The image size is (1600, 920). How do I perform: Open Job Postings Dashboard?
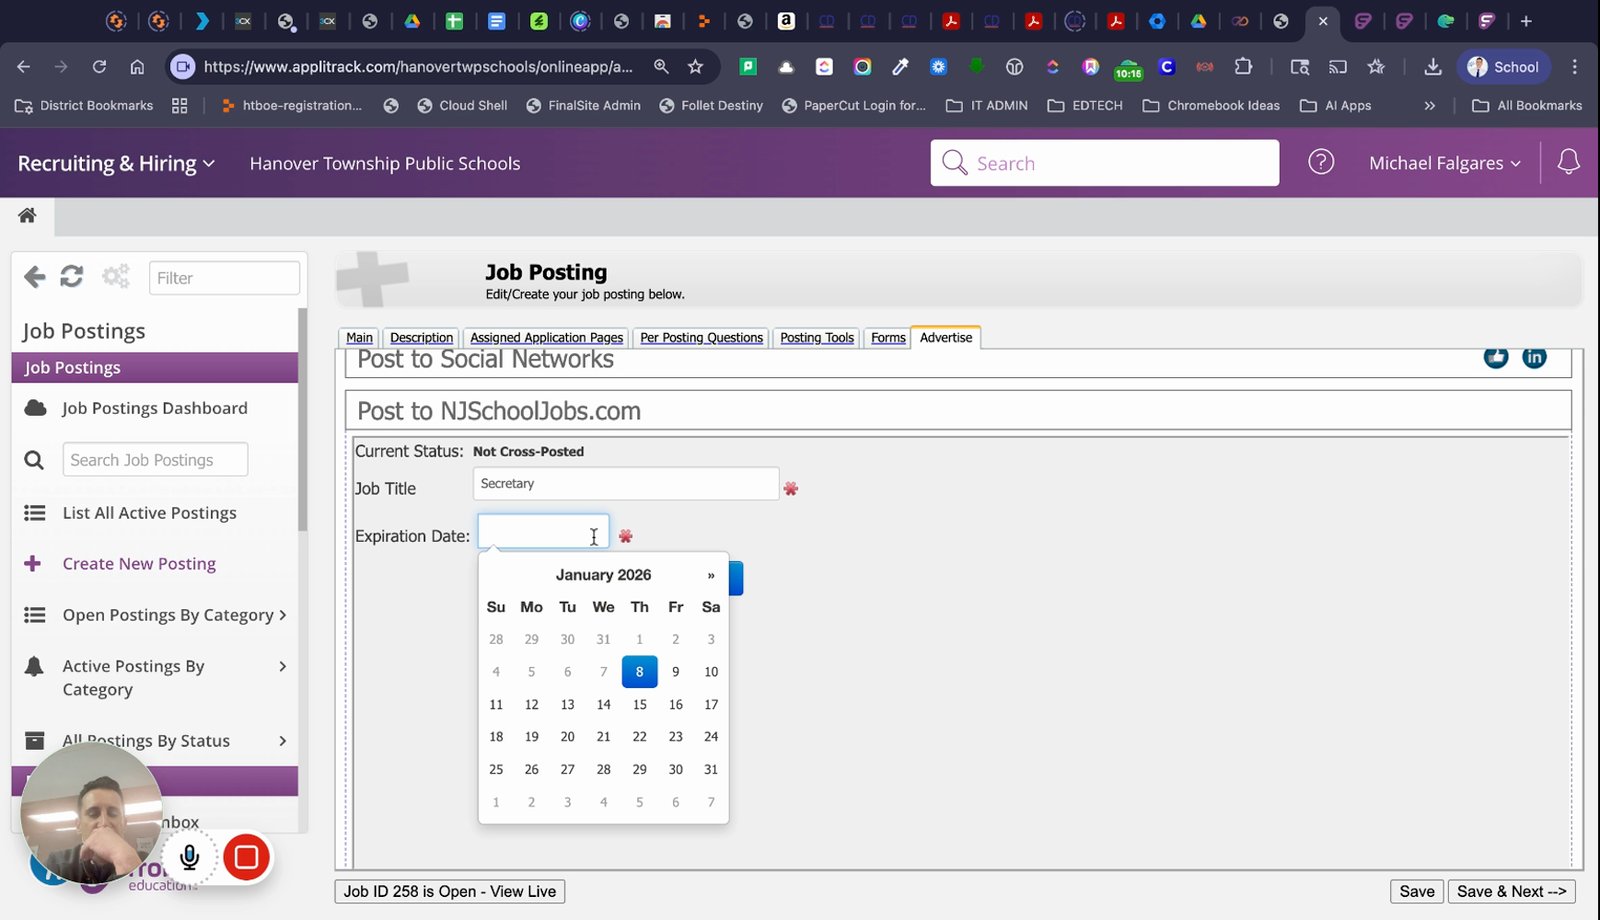(x=155, y=408)
